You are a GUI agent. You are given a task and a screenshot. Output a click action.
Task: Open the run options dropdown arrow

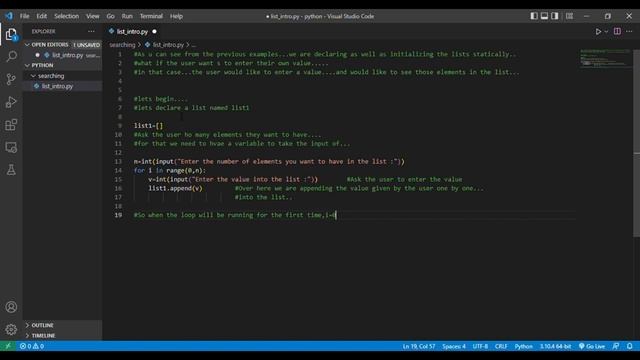(606, 31)
